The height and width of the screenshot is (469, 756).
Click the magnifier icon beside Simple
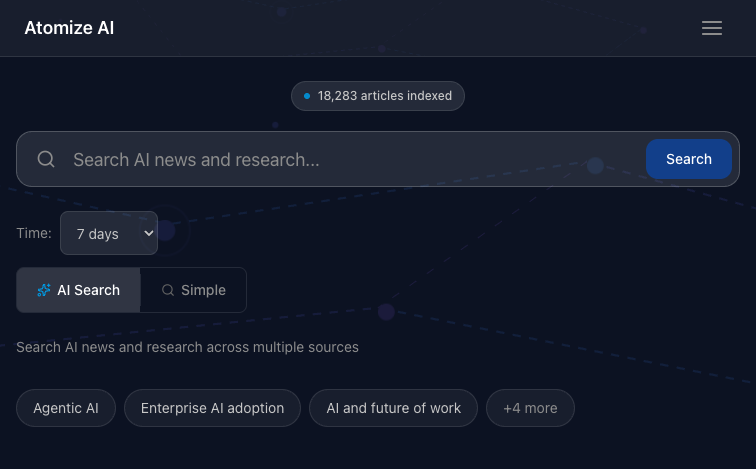(168, 290)
